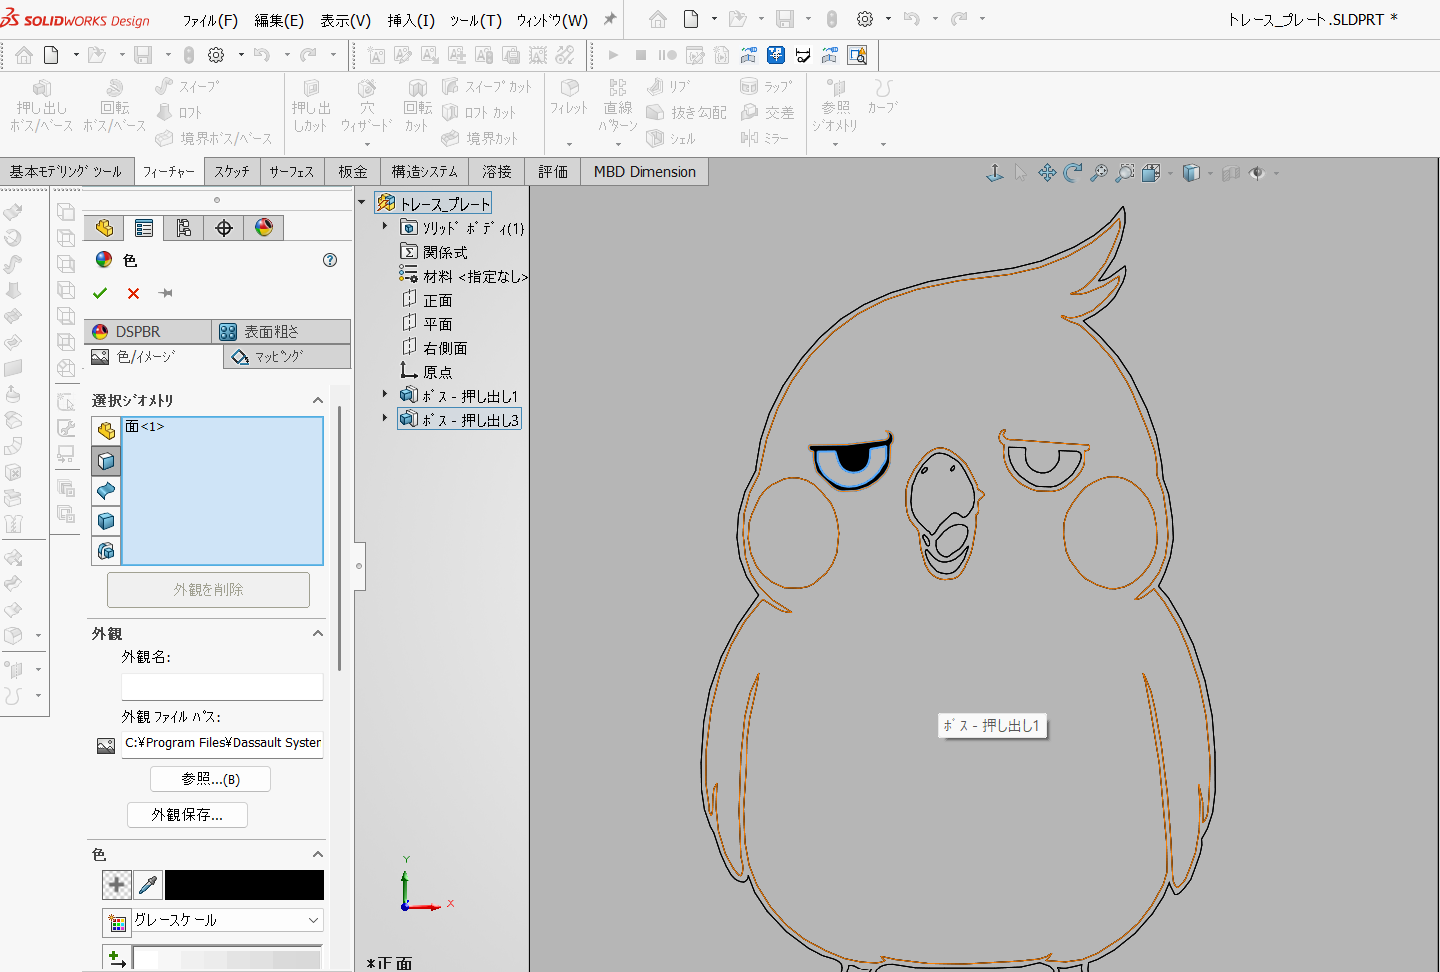Click the options gear in title bar
The image size is (1440, 972).
tap(865, 19)
